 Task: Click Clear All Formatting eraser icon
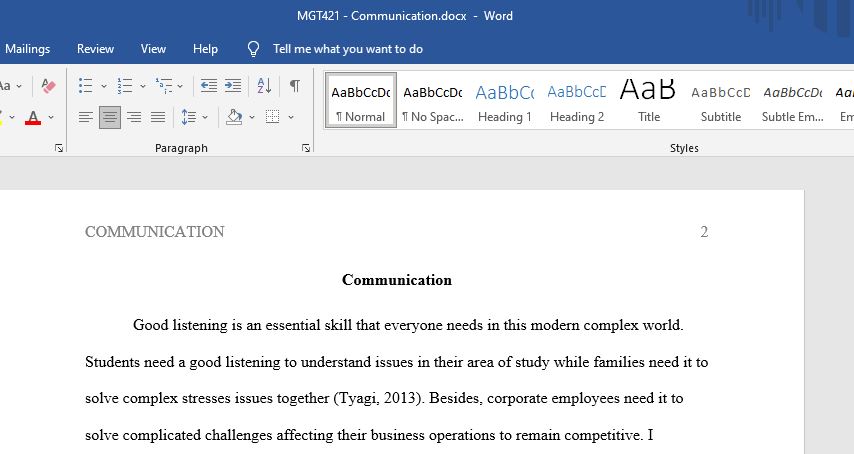pyautogui.click(x=48, y=85)
